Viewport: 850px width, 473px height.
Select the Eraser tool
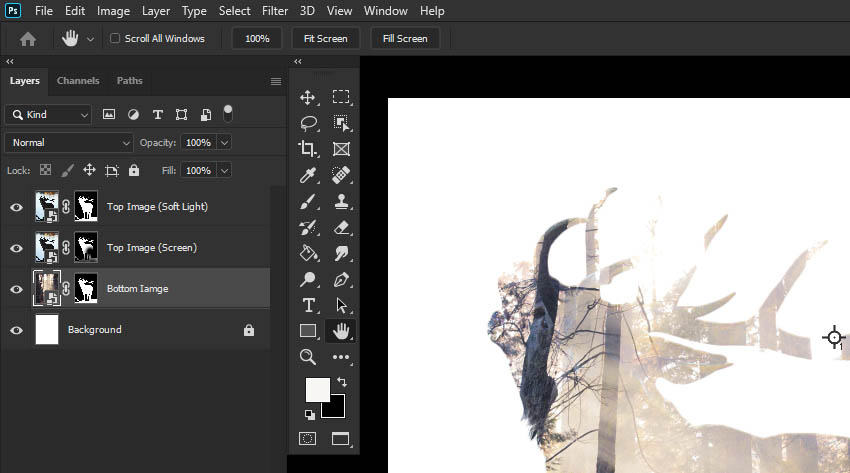pyautogui.click(x=341, y=228)
